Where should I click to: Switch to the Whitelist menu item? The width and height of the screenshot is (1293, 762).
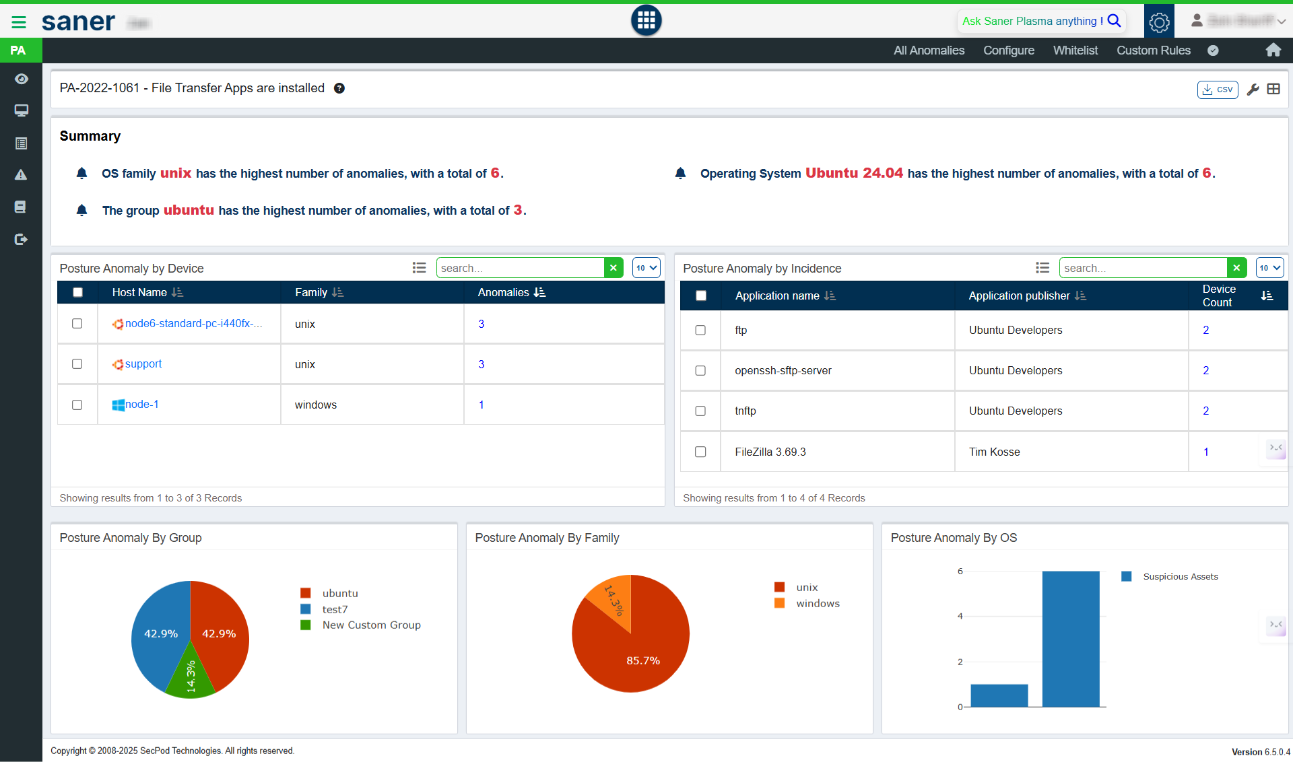[x=1075, y=50]
